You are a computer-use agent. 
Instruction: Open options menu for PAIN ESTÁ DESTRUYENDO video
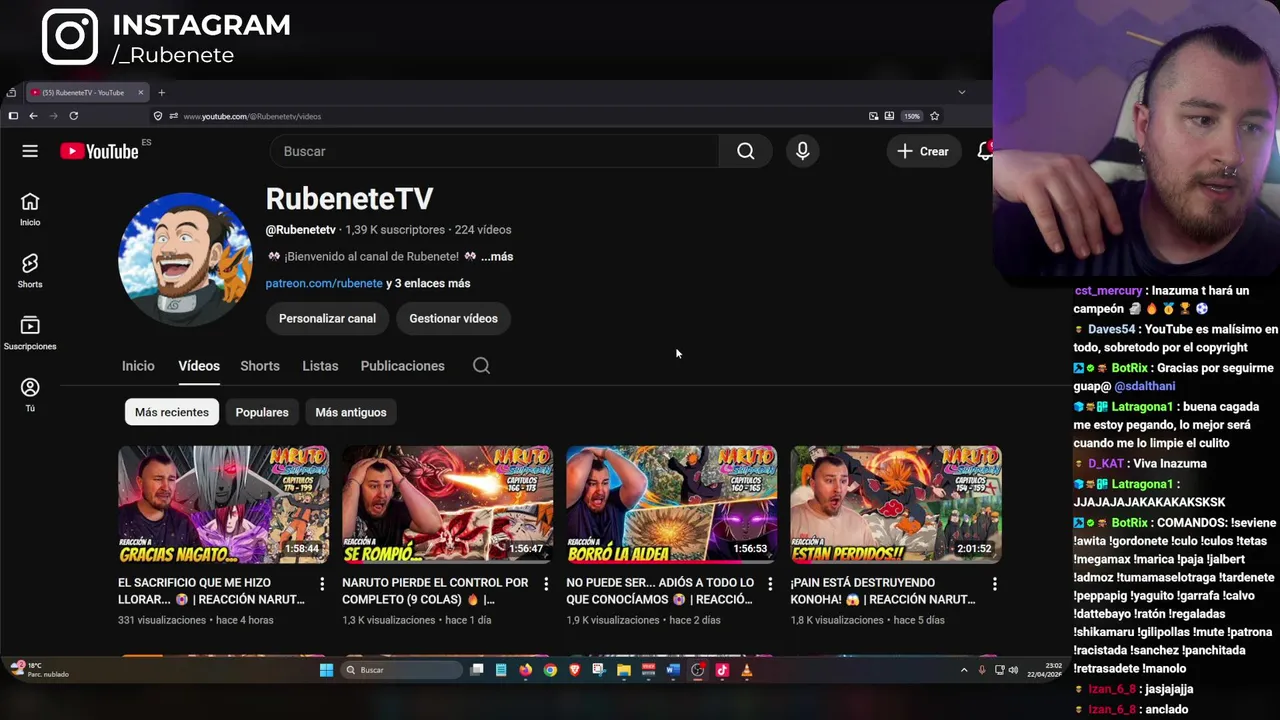coord(995,583)
